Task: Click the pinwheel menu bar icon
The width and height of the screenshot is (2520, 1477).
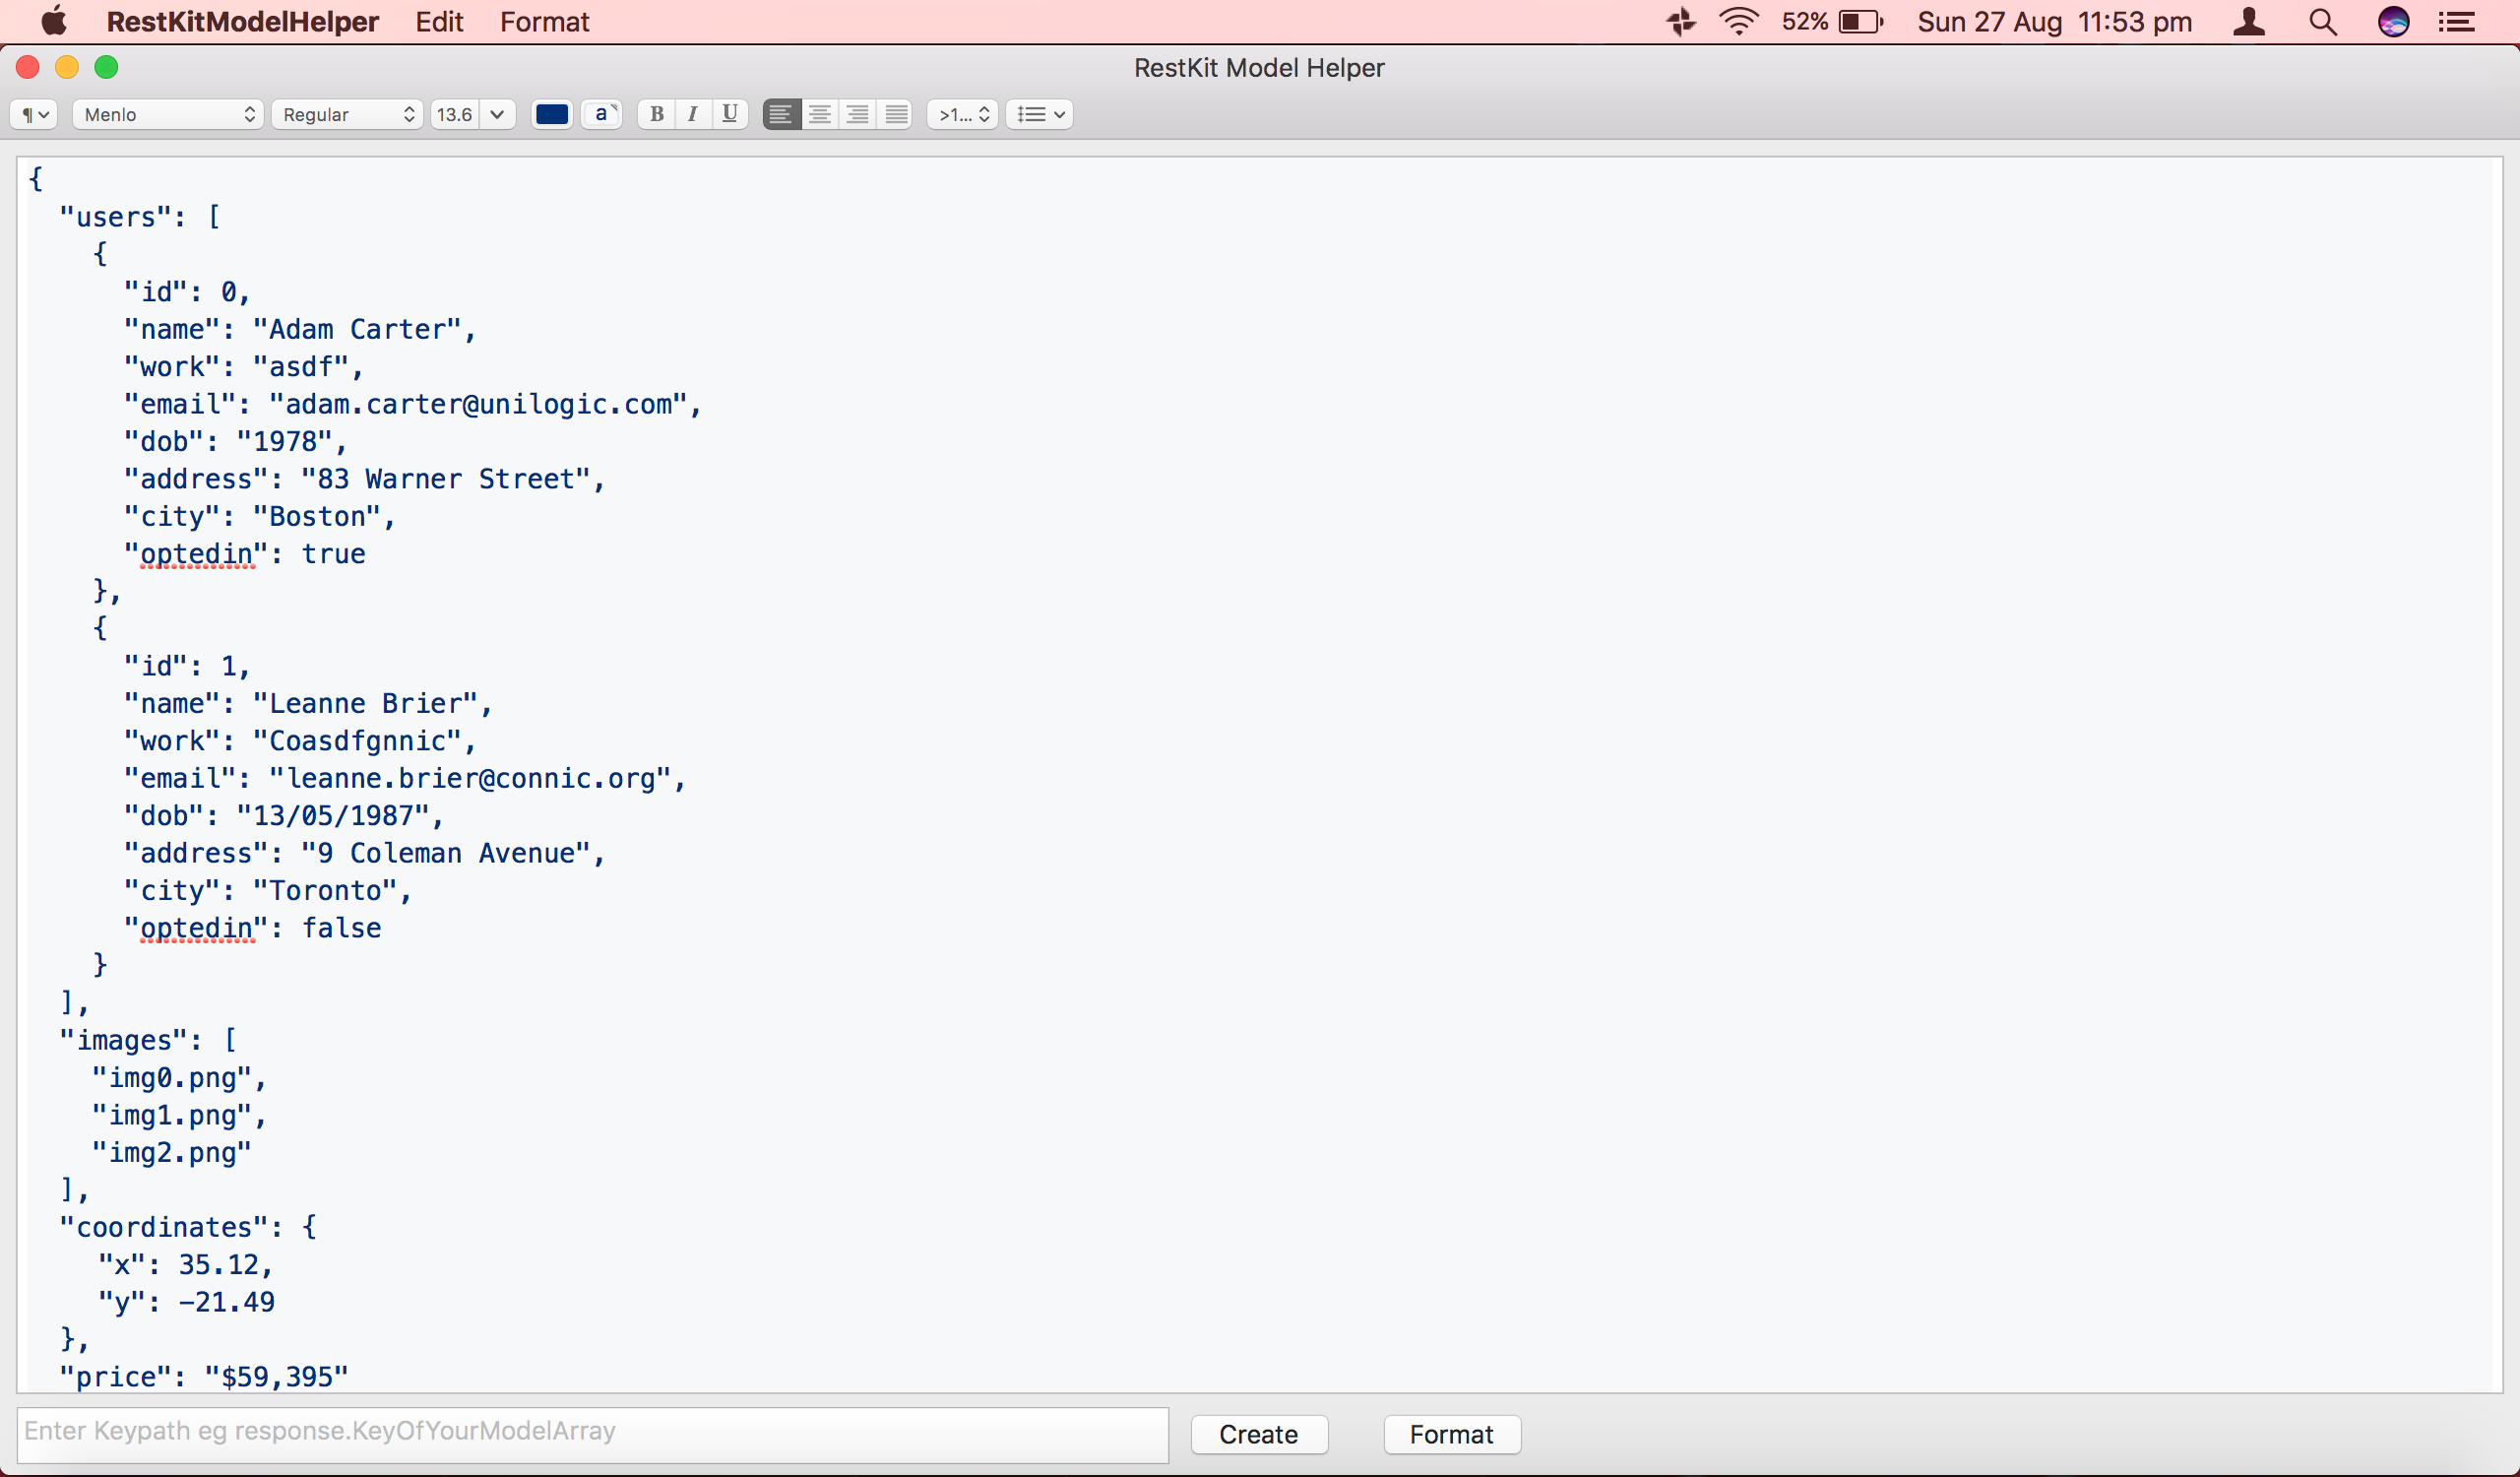Action: click(1682, 21)
